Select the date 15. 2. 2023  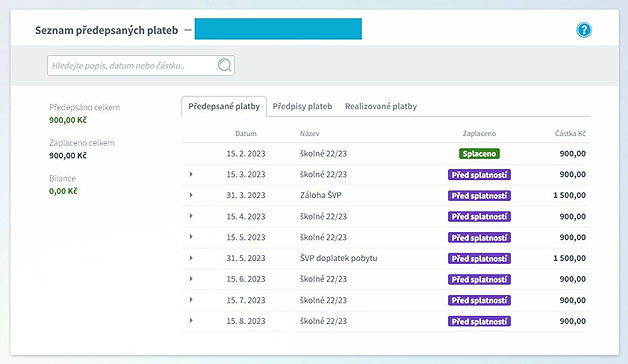(246, 154)
